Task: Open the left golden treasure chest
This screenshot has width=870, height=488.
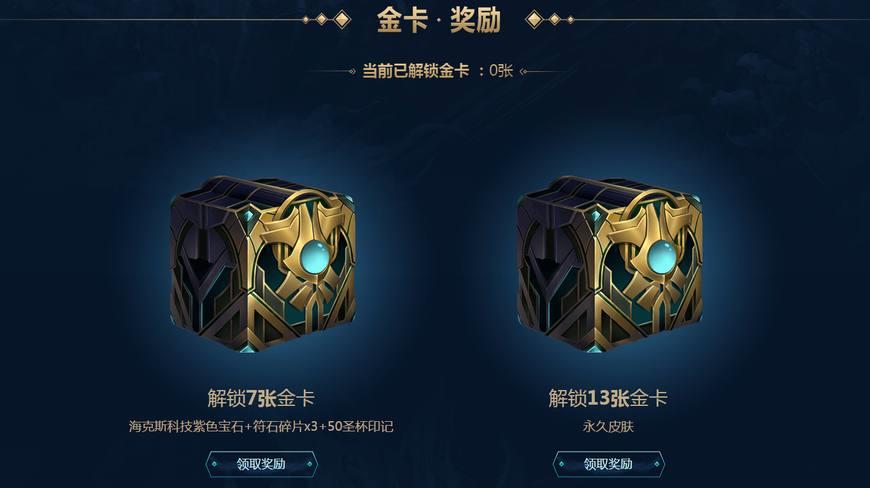Action: (x=262, y=265)
